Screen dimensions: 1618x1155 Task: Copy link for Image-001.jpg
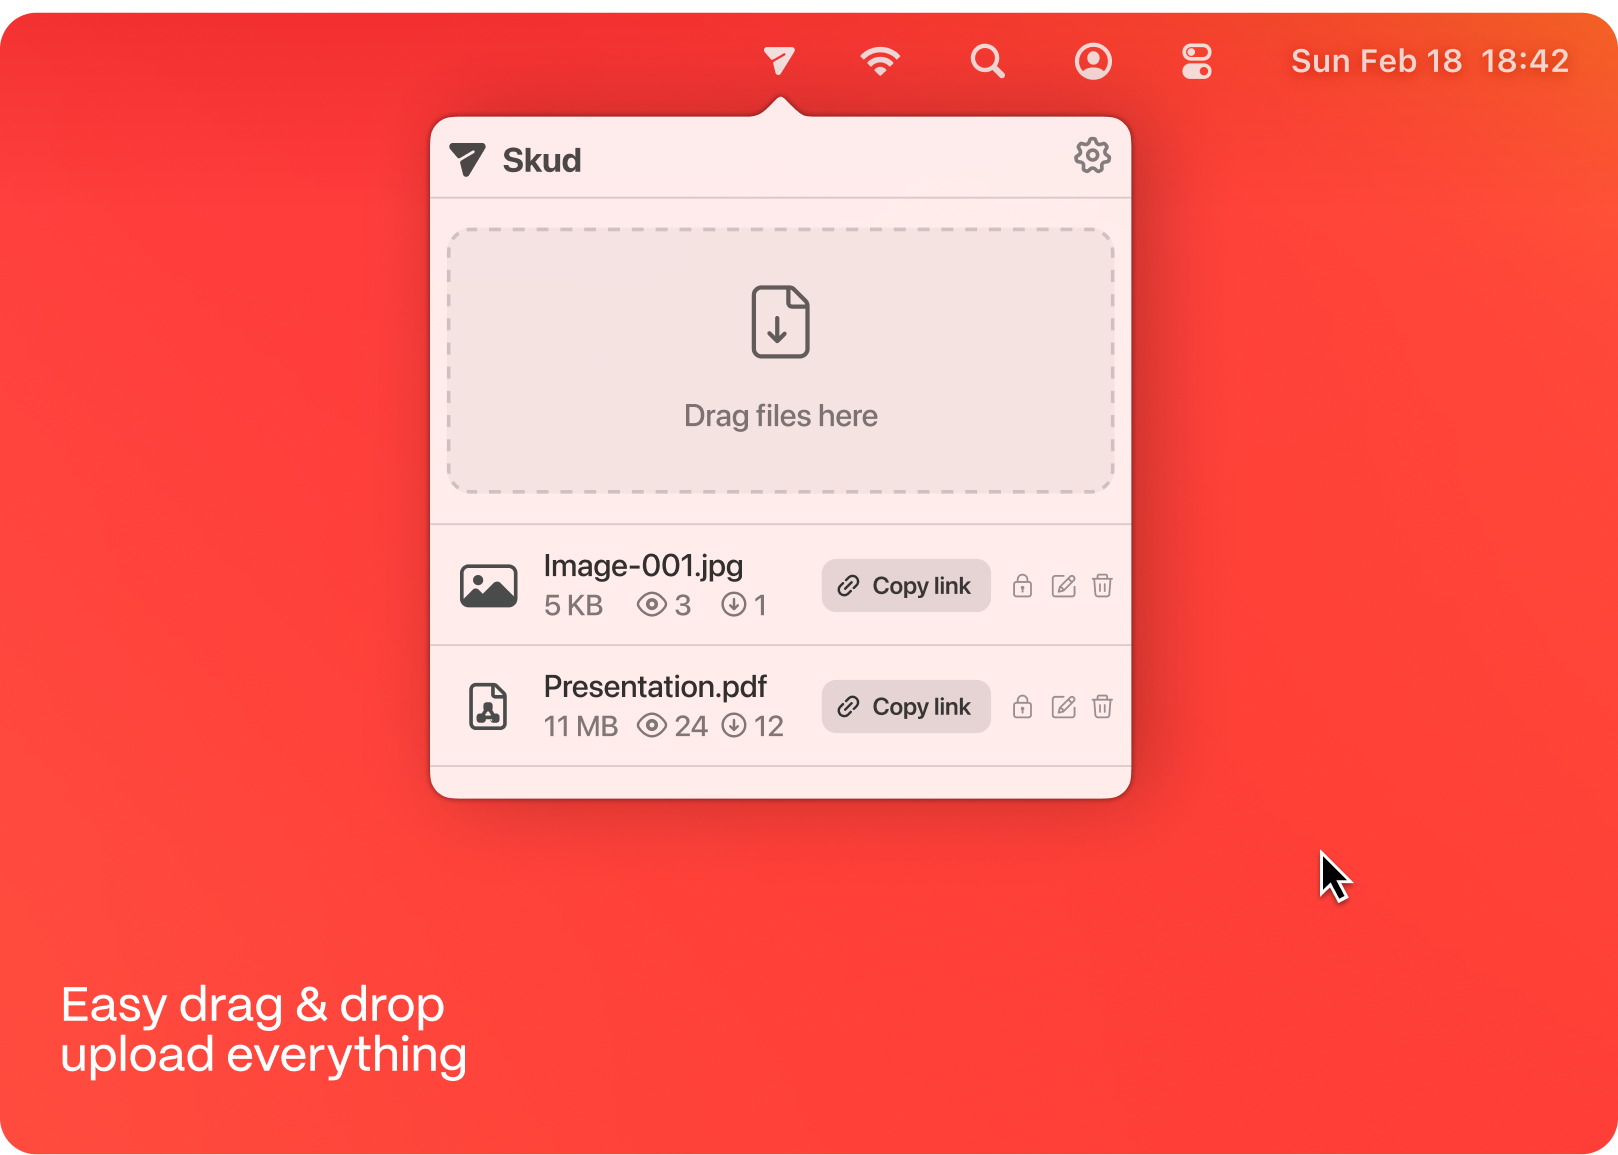point(906,586)
